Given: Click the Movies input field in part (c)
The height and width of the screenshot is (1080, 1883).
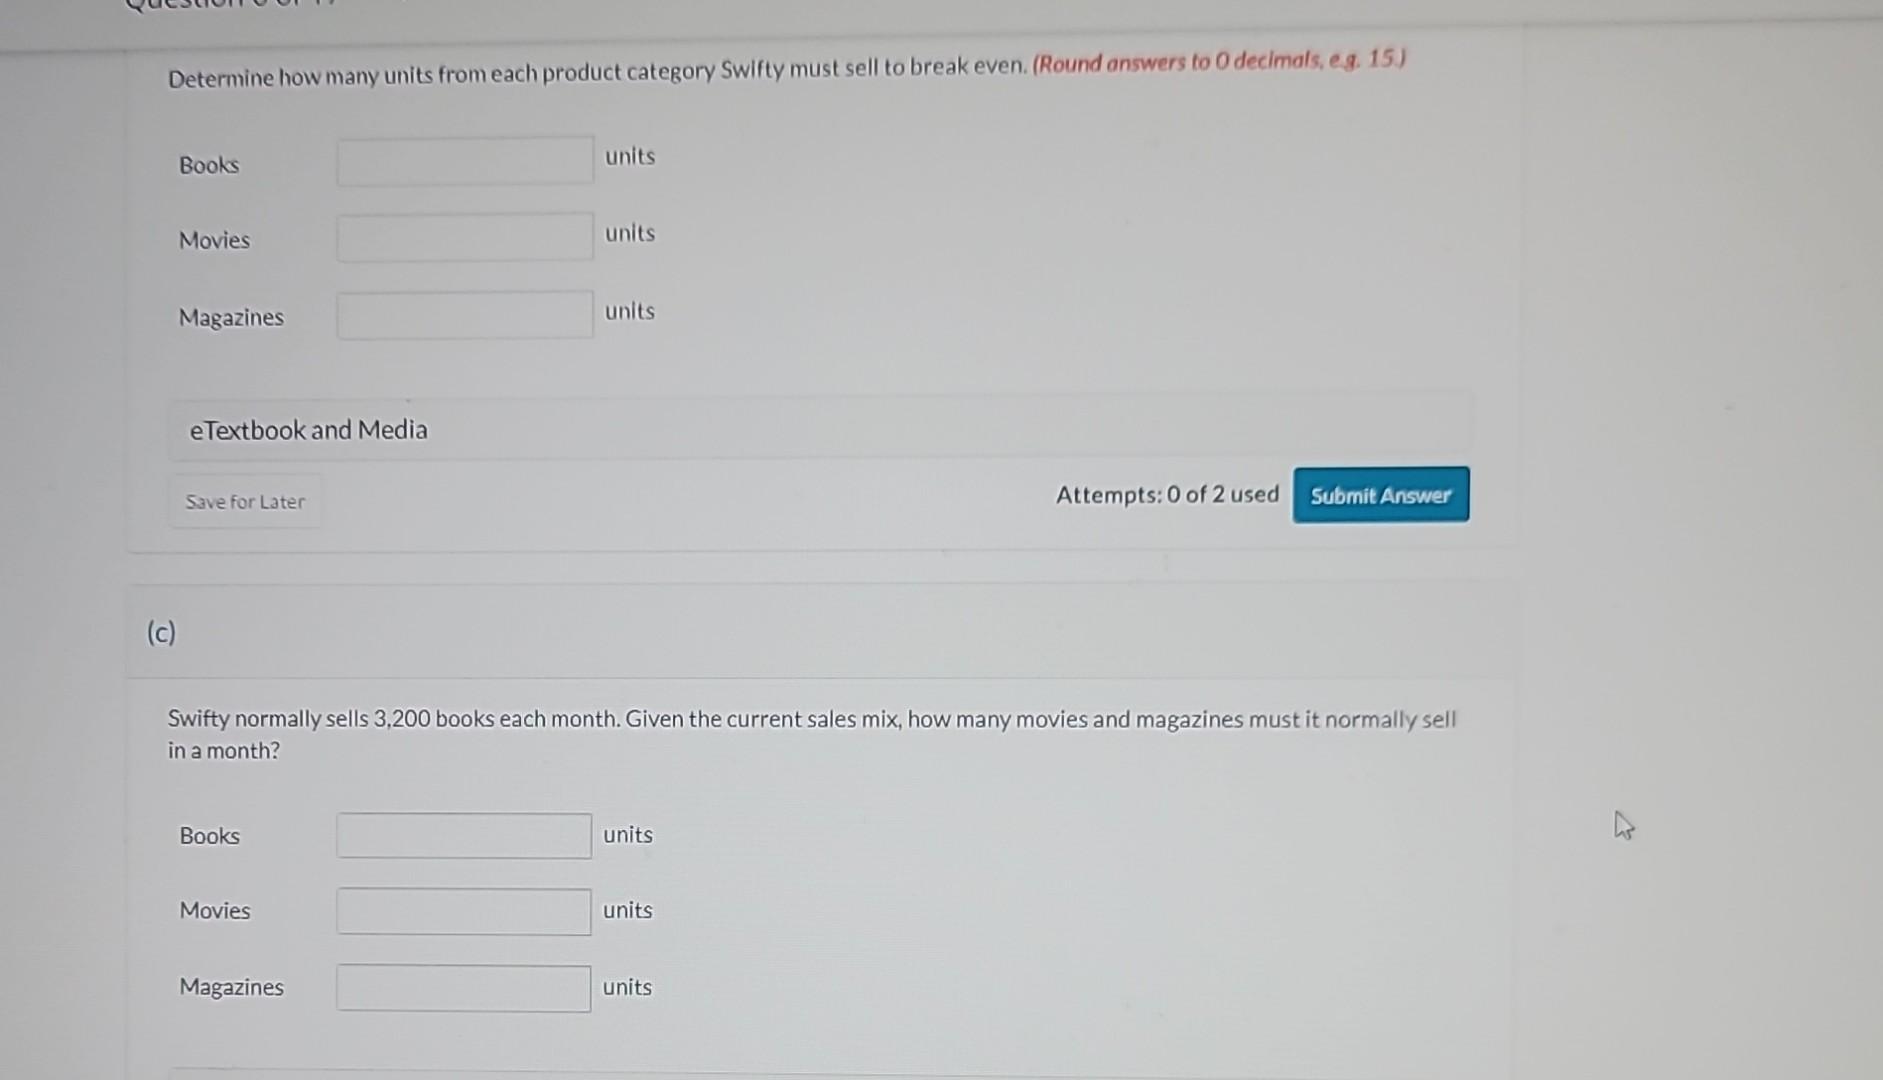Looking at the screenshot, I should 462,910.
